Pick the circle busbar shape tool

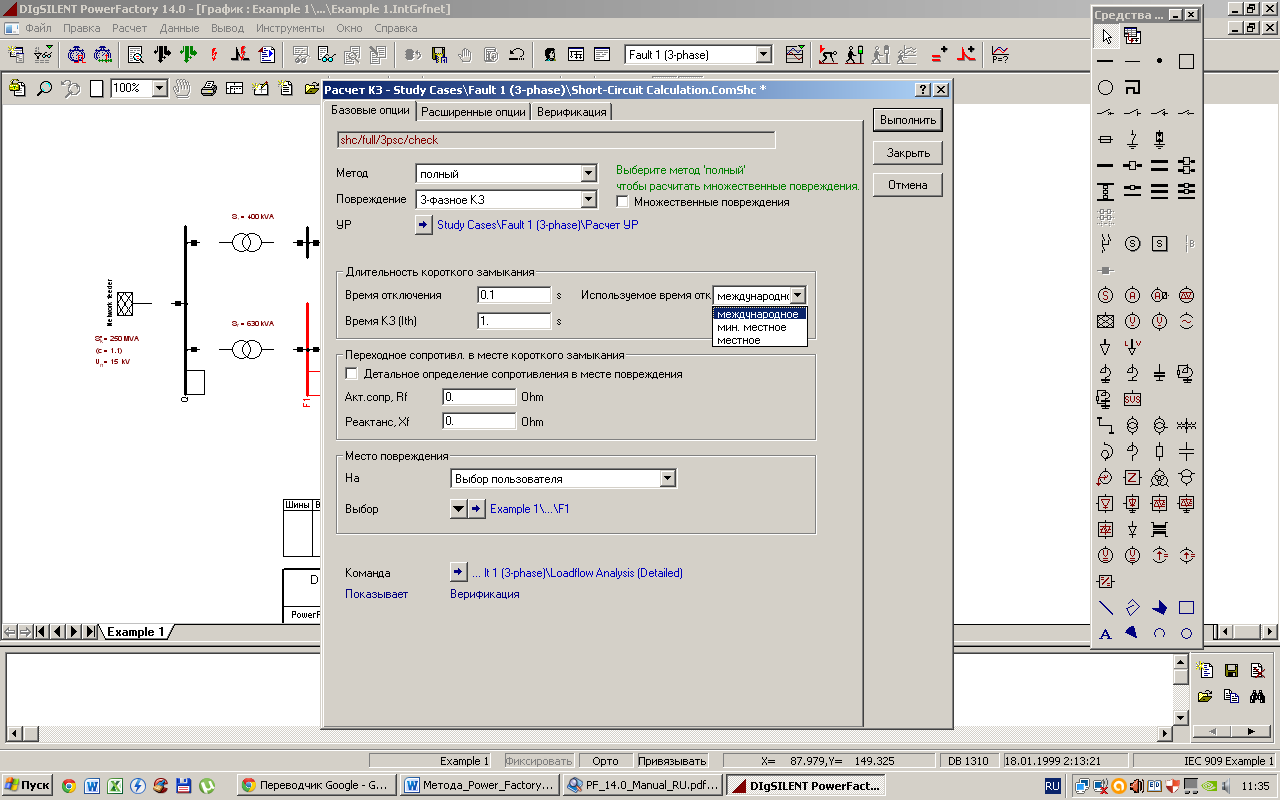click(1105, 88)
